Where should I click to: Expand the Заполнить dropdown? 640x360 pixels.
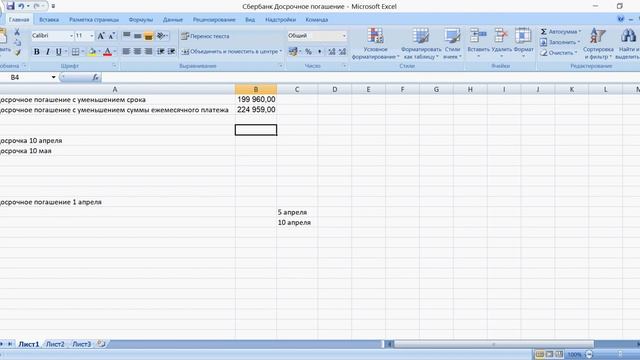tap(578, 42)
